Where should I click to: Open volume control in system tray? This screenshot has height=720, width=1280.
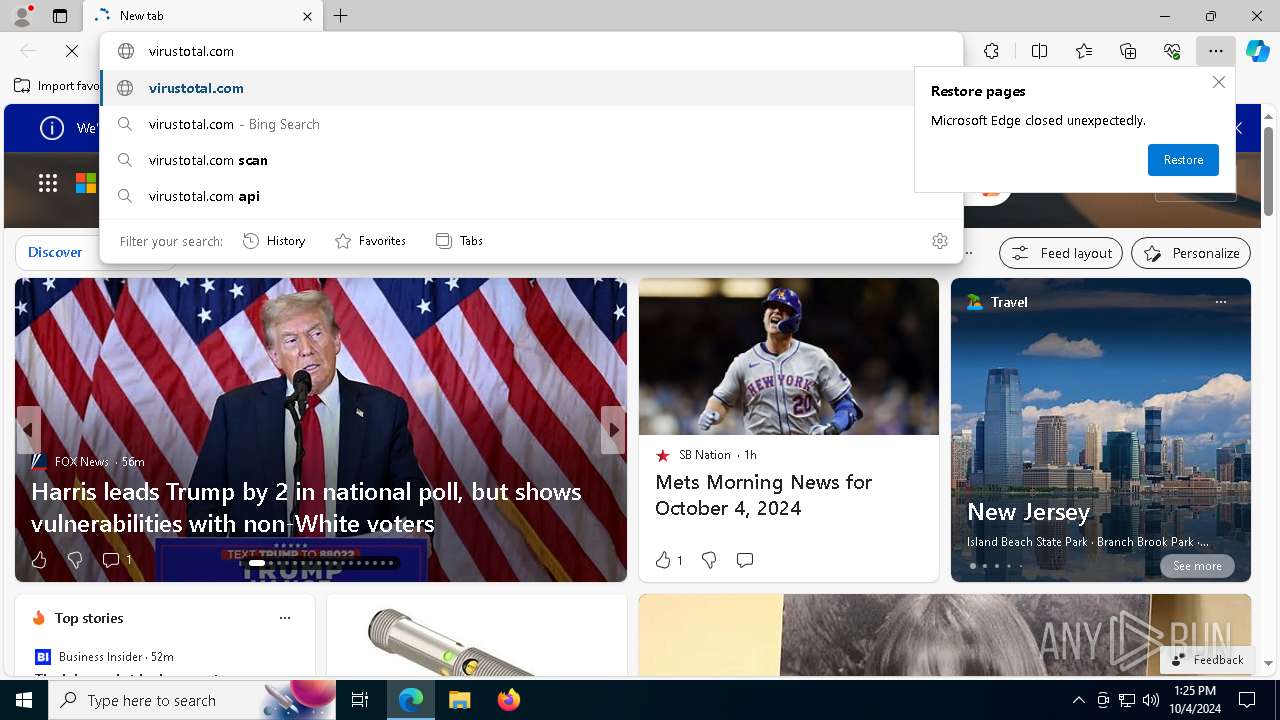click(1150, 700)
